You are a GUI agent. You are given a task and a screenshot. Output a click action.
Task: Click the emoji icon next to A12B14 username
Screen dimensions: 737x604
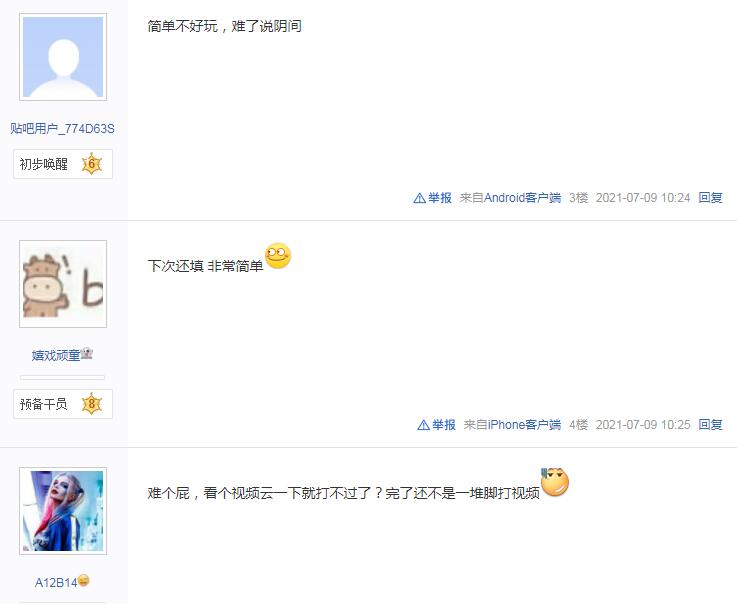coord(84,580)
